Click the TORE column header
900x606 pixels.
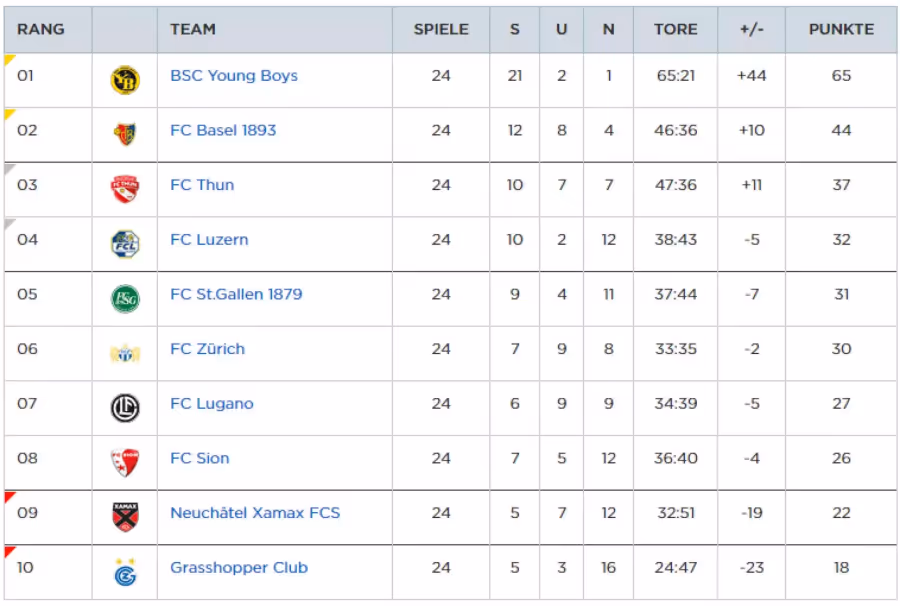pos(676,29)
